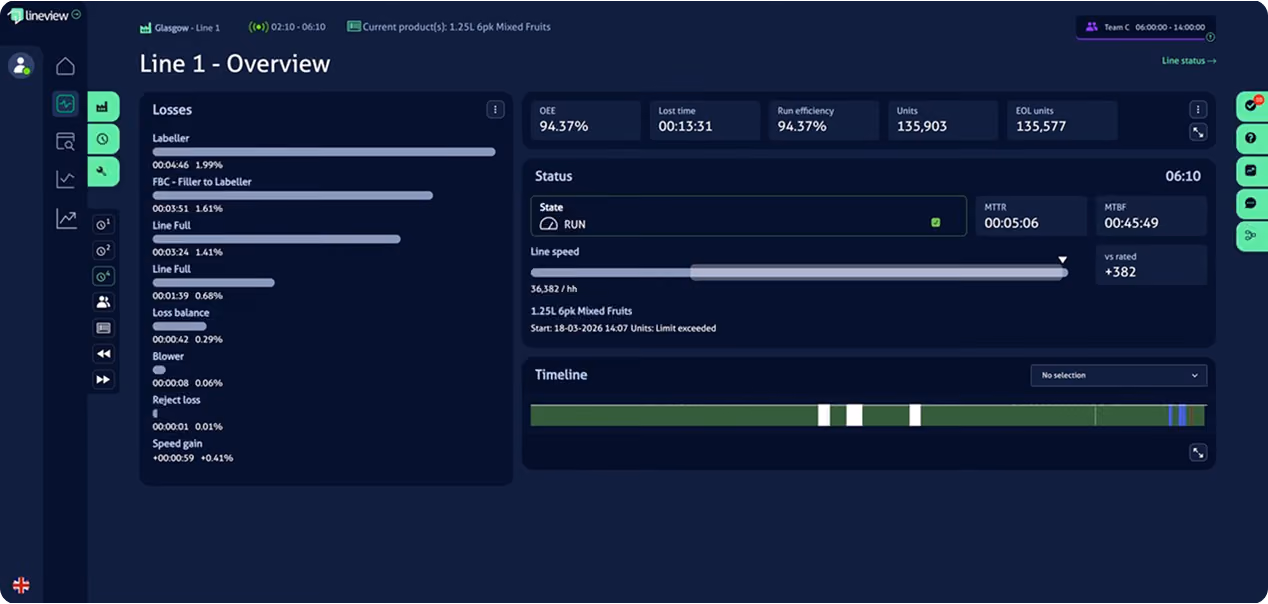Click the Current product(s) label
1268x604 pixels.
click(449, 27)
